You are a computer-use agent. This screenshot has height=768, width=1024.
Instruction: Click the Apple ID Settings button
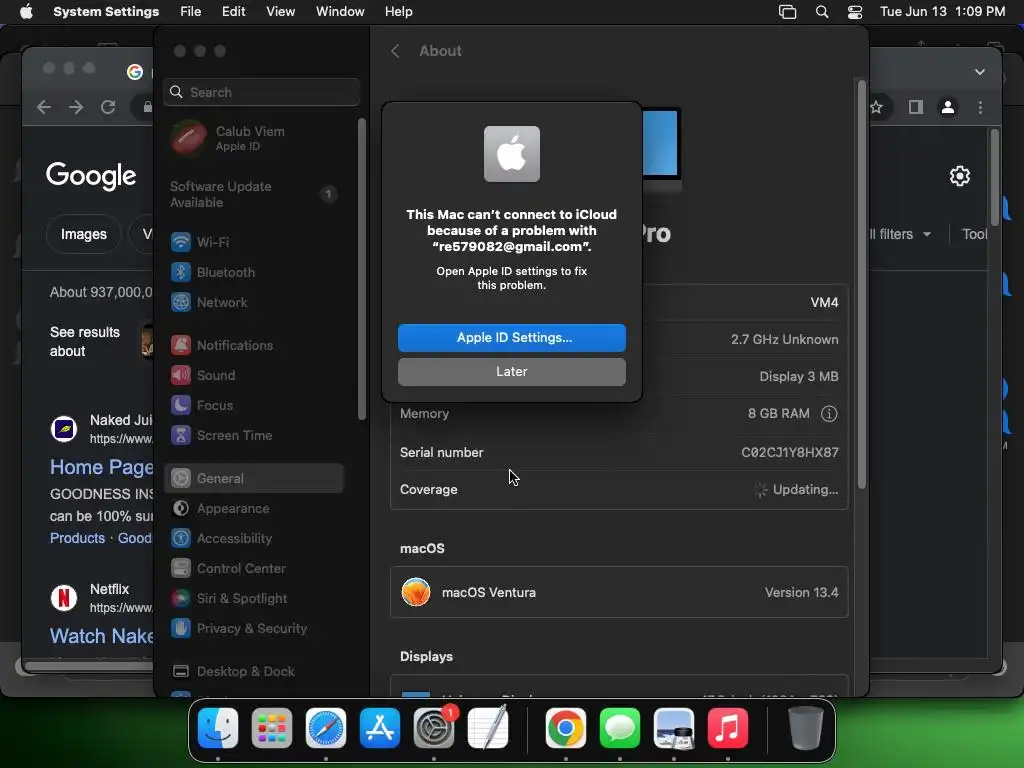pos(512,338)
